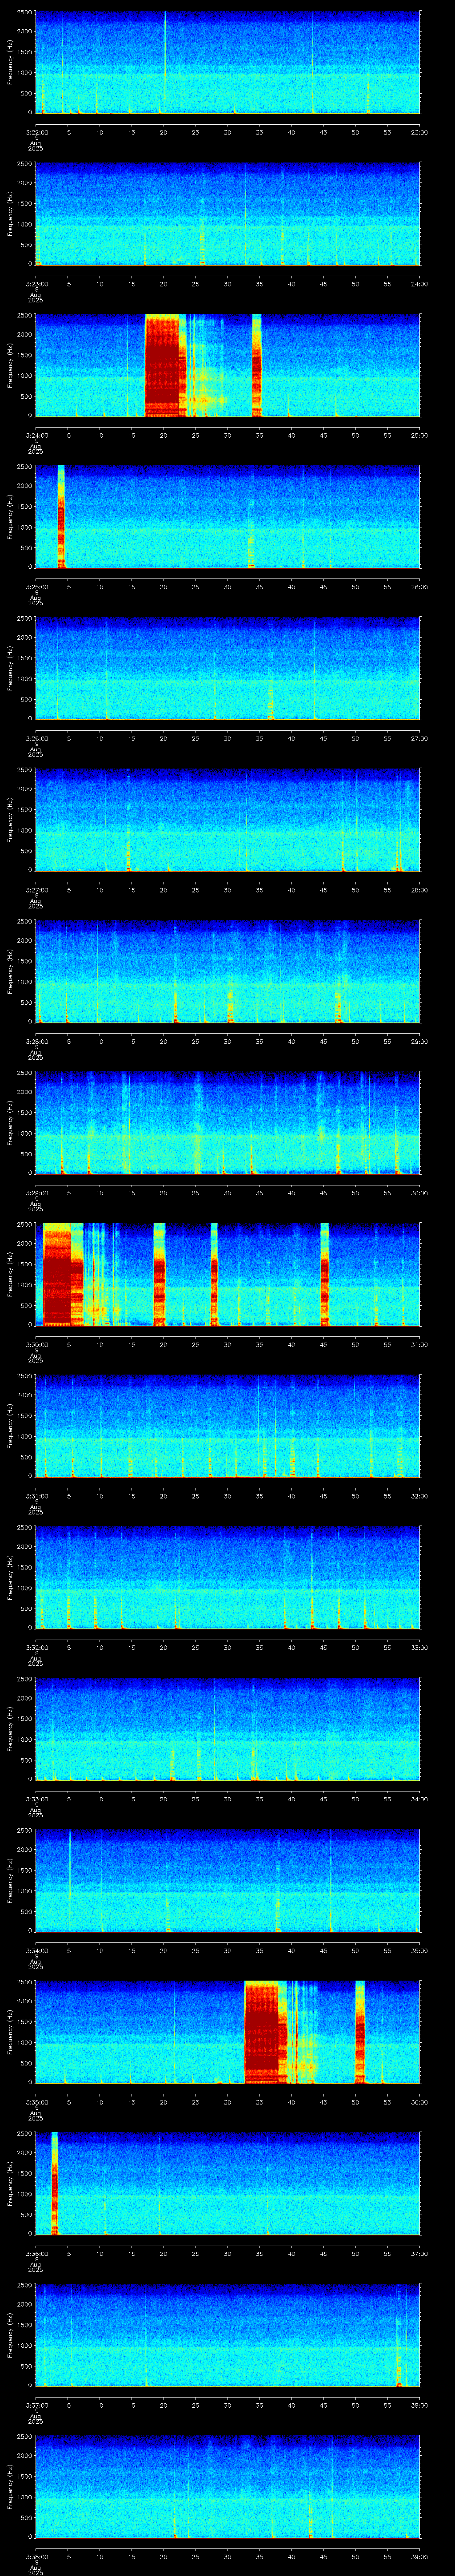Click the 29:00 end time label
Viewport: 455px width, 2576px height.
419,1041
